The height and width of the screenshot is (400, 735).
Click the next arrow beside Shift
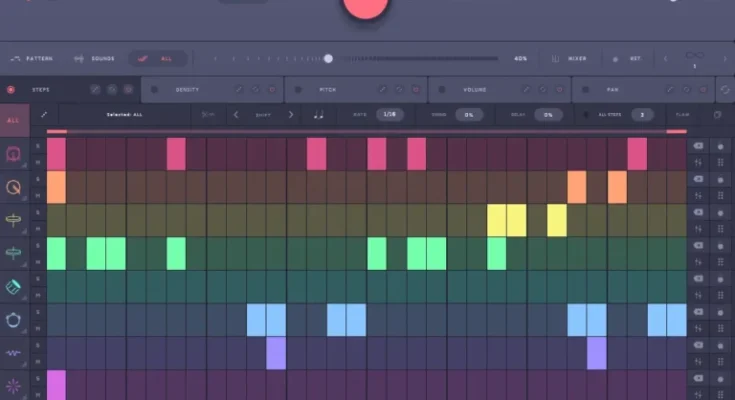291,115
